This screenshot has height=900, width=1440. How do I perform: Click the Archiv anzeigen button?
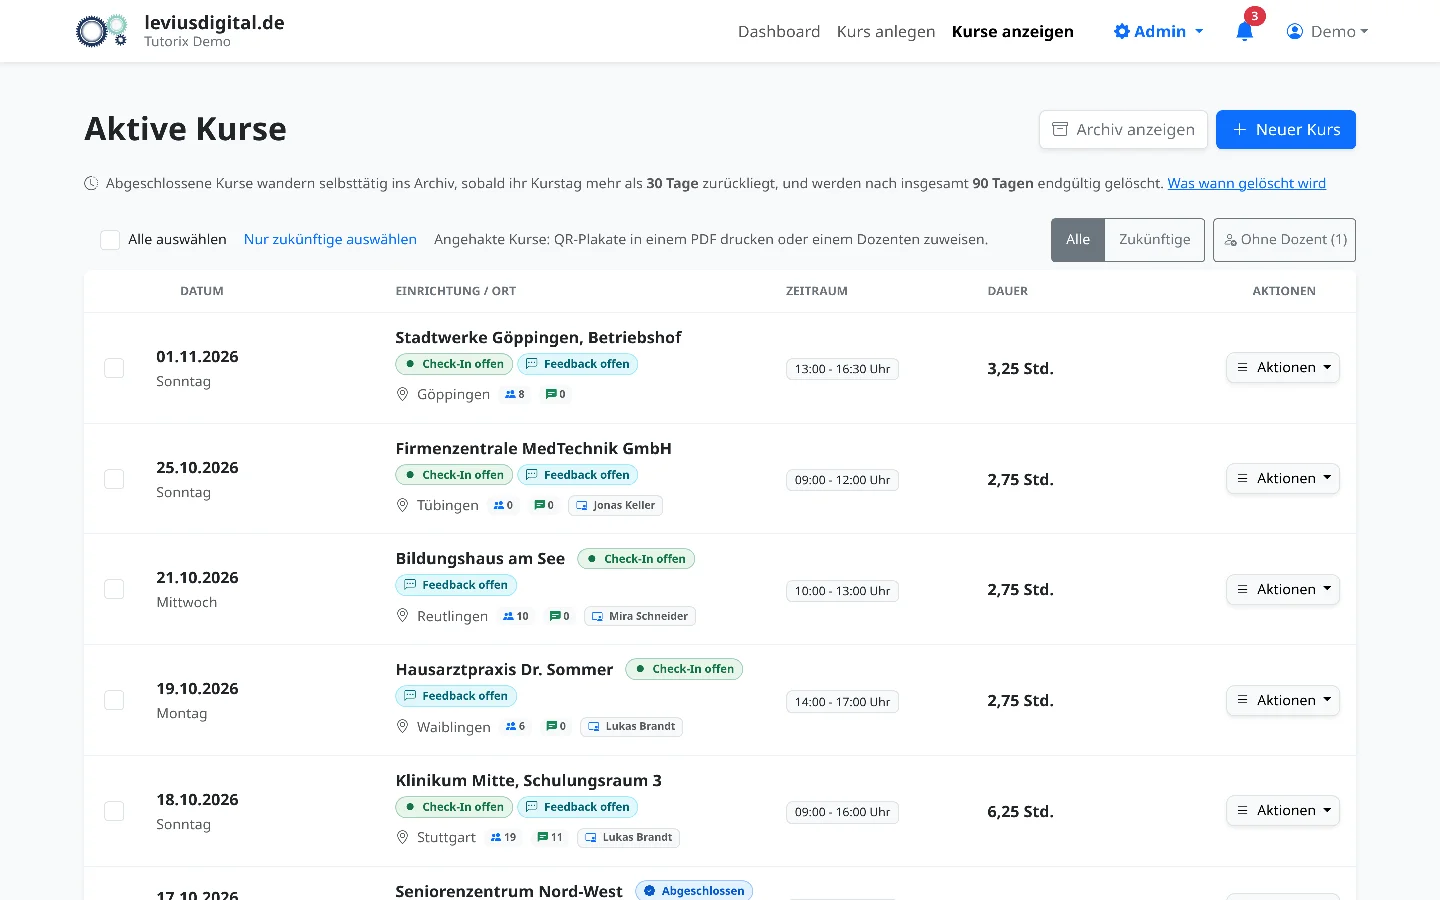[1123, 129]
